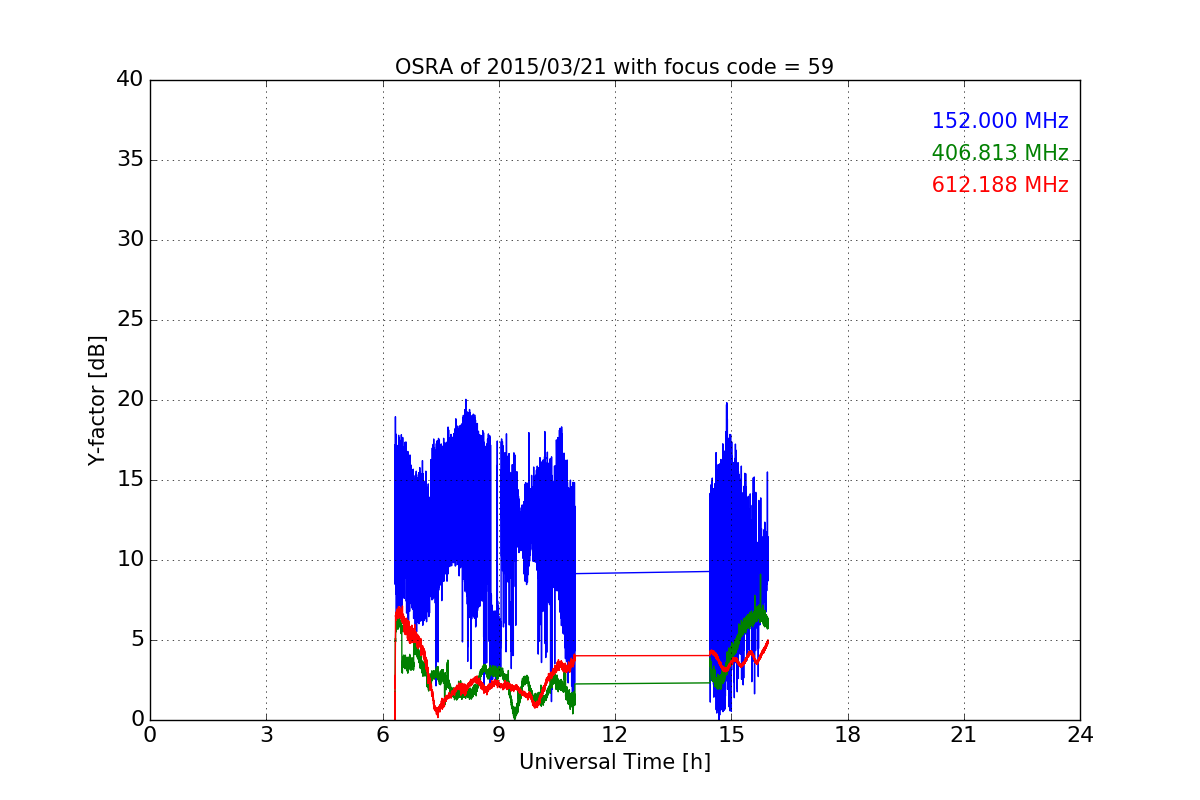
Task: Click the 'Universal Time [h]' axis label
Action: click(614, 762)
